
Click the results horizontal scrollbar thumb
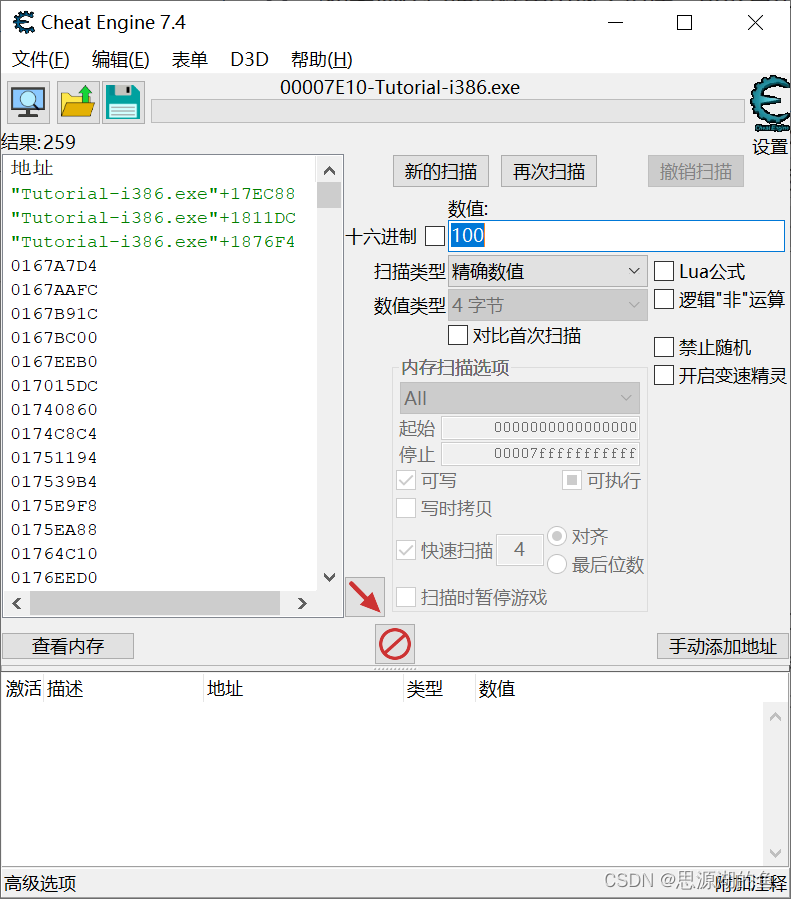155,603
